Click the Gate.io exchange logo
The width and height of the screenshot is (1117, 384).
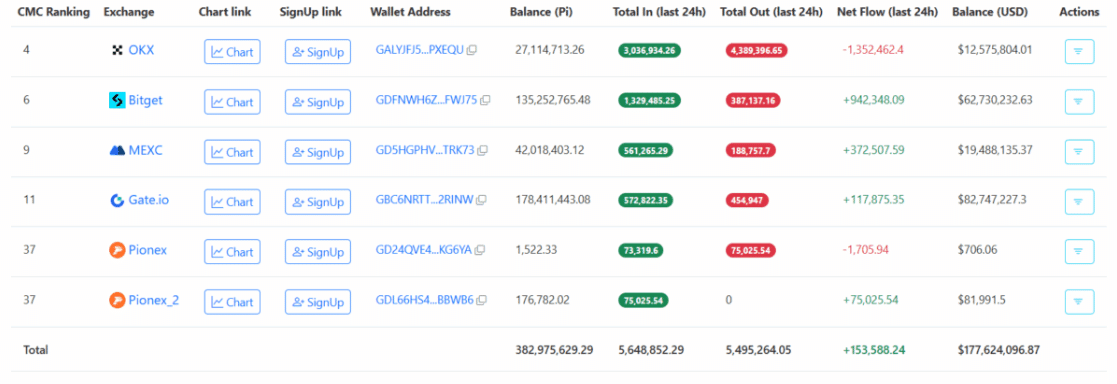pos(117,200)
